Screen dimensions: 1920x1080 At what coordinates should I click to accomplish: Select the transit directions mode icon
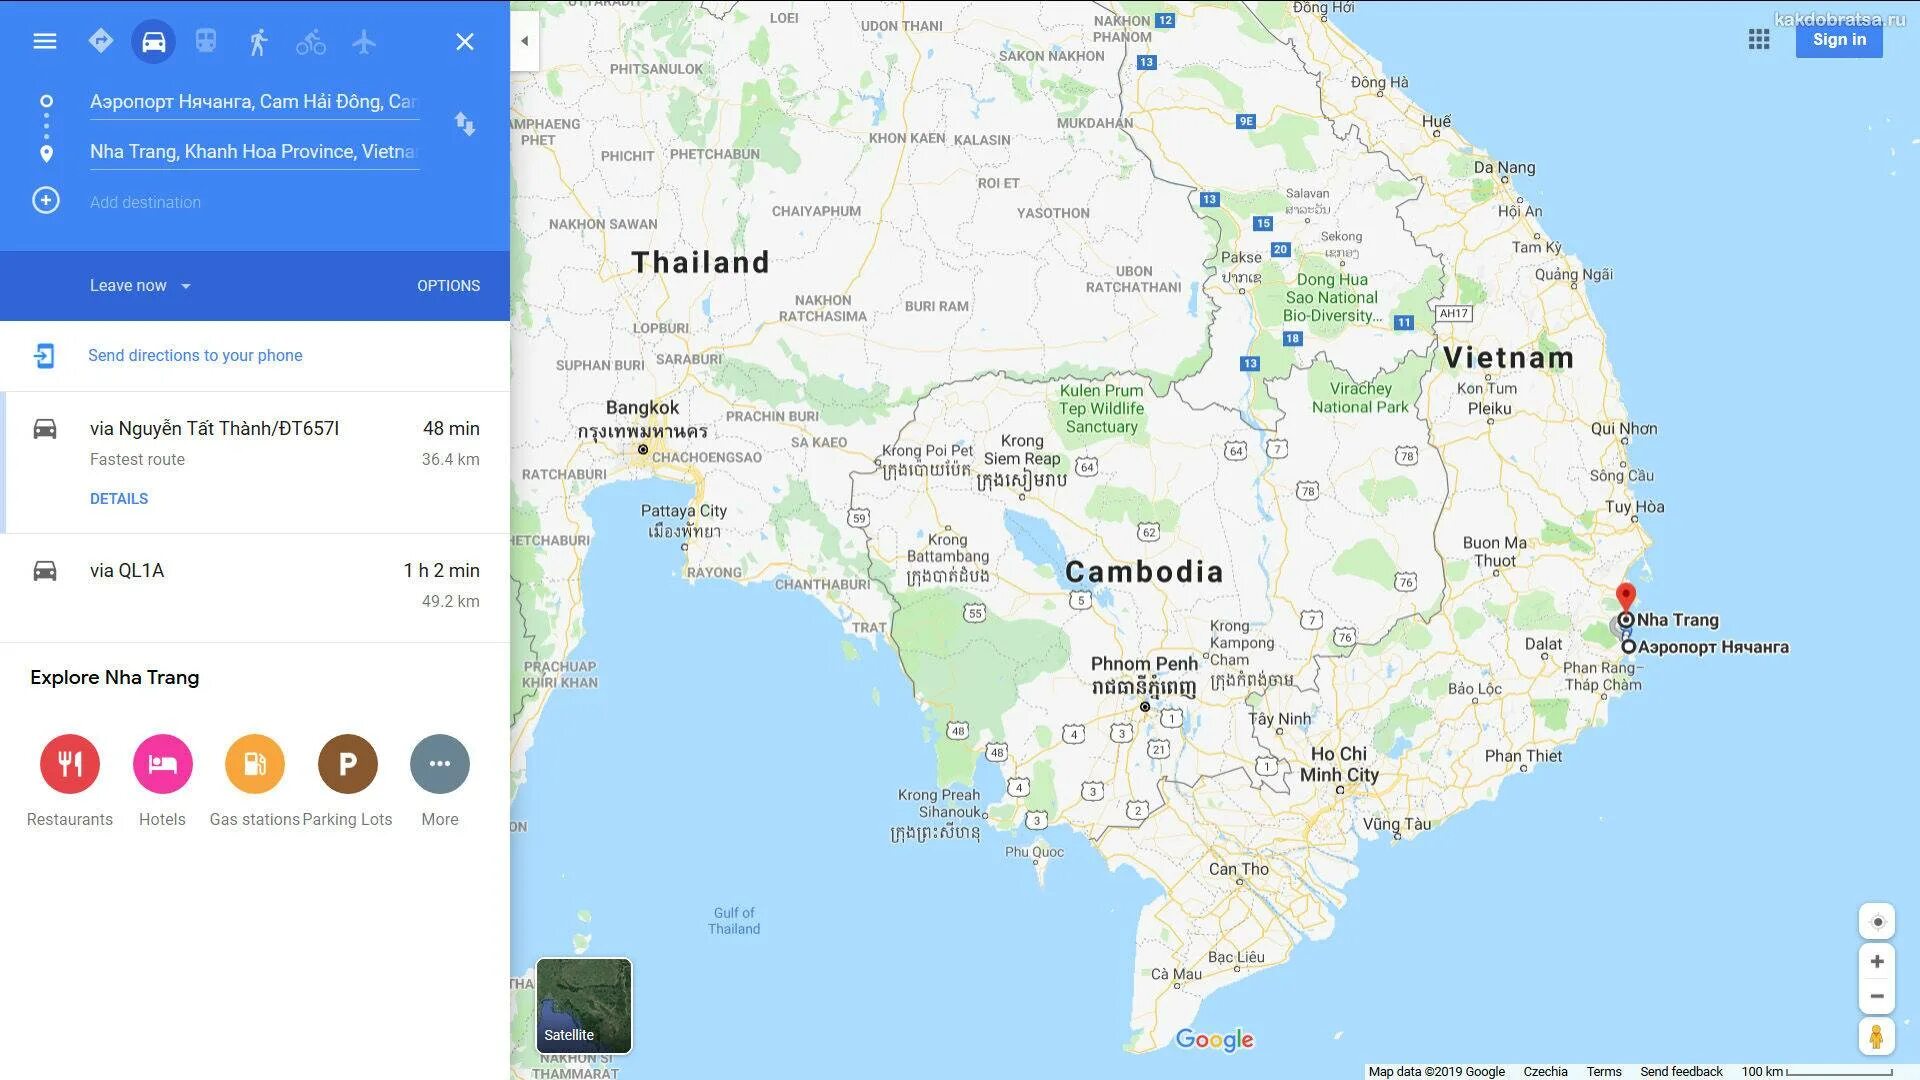coord(202,41)
